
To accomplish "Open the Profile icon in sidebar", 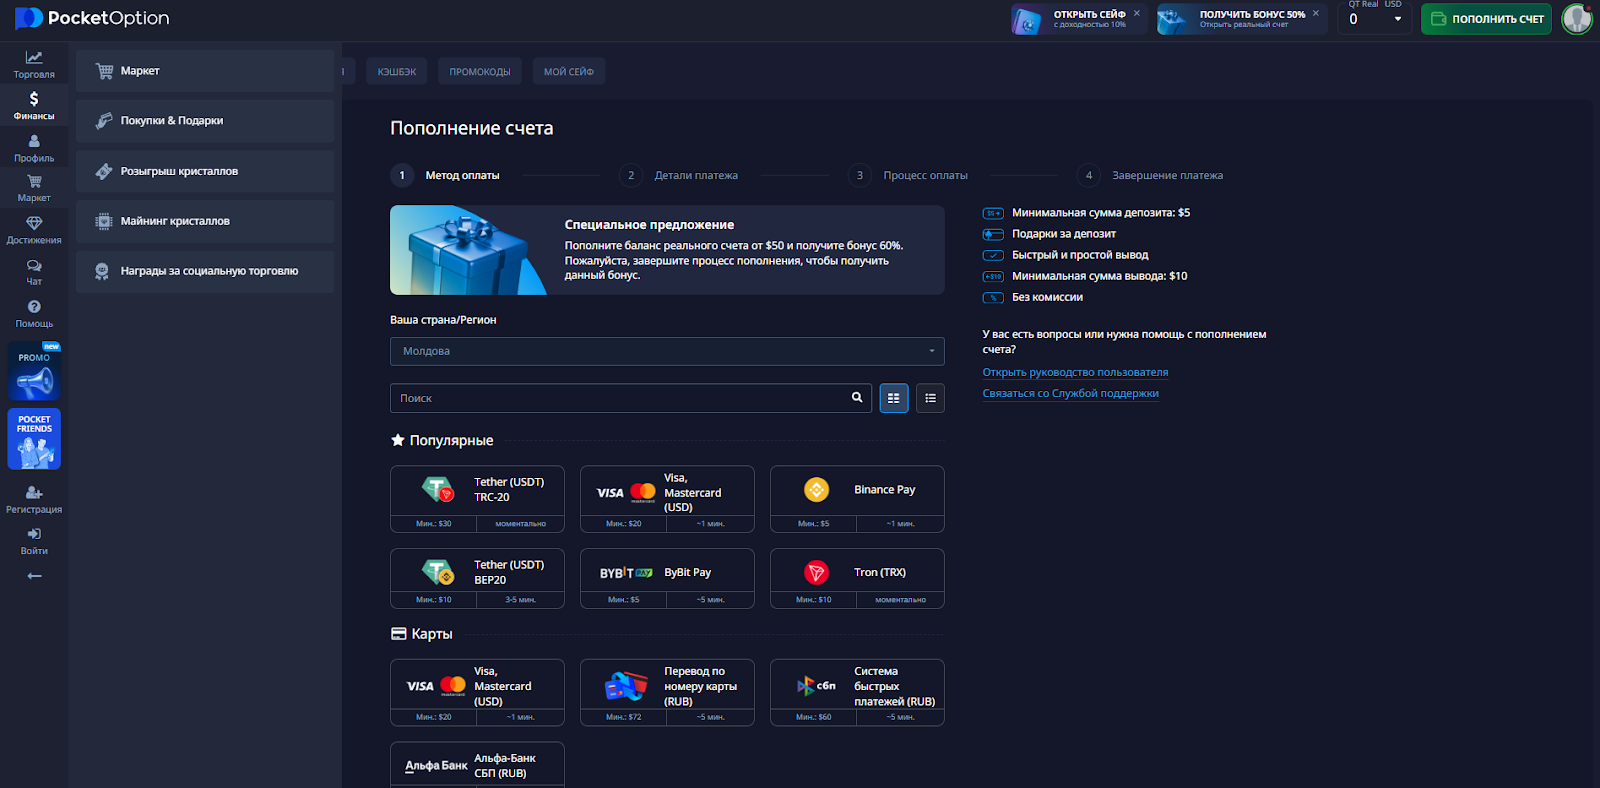I will click(34, 147).
